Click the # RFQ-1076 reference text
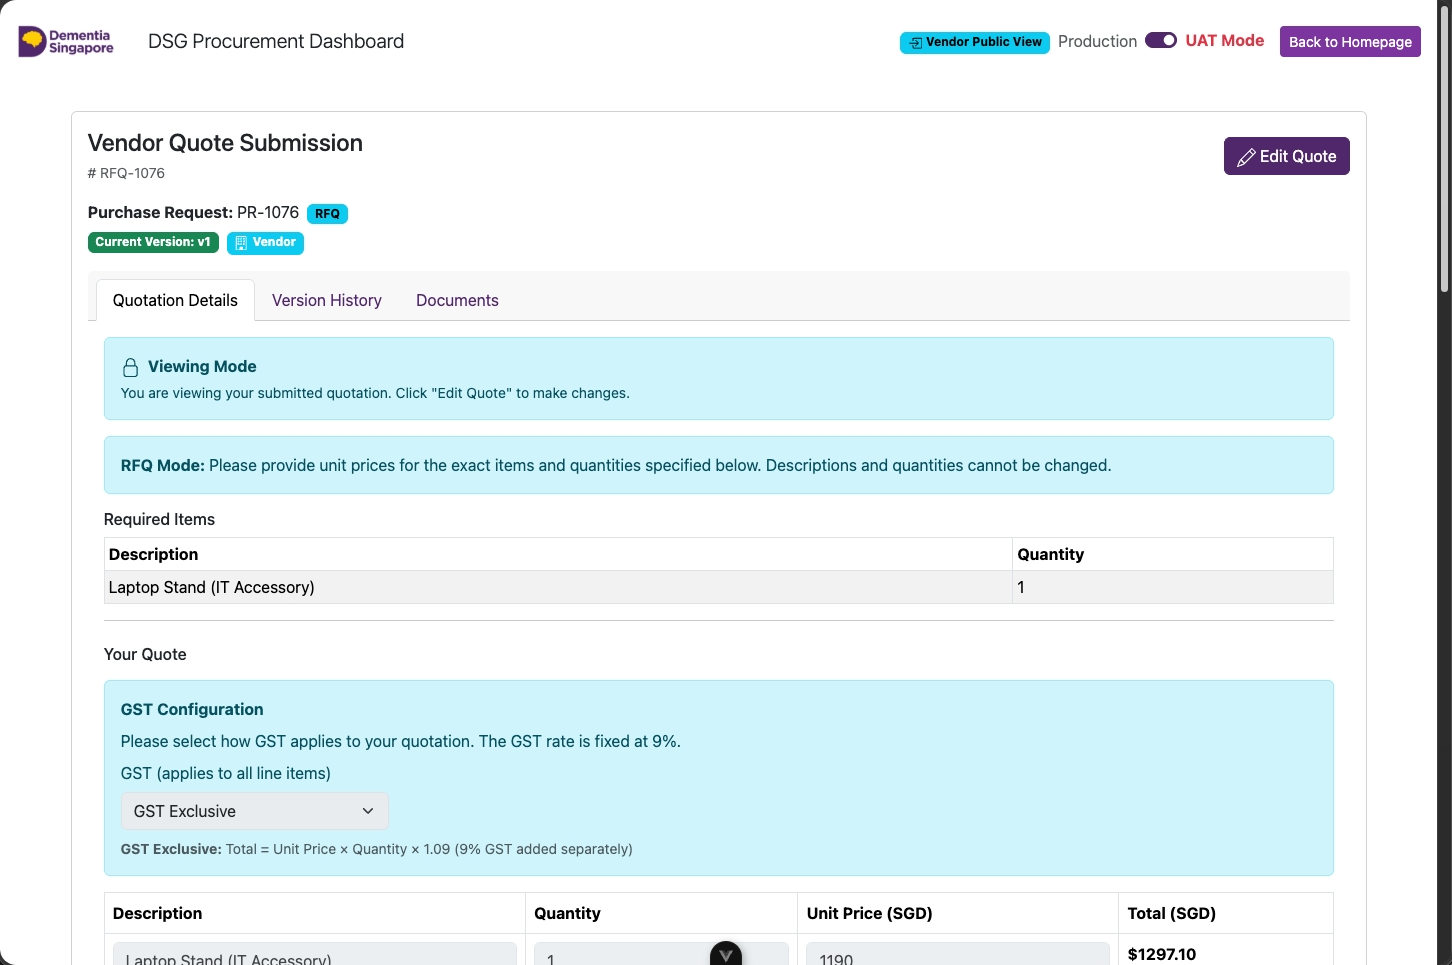The width and height of the screenshot is (1452, 965). click(126, 173)
